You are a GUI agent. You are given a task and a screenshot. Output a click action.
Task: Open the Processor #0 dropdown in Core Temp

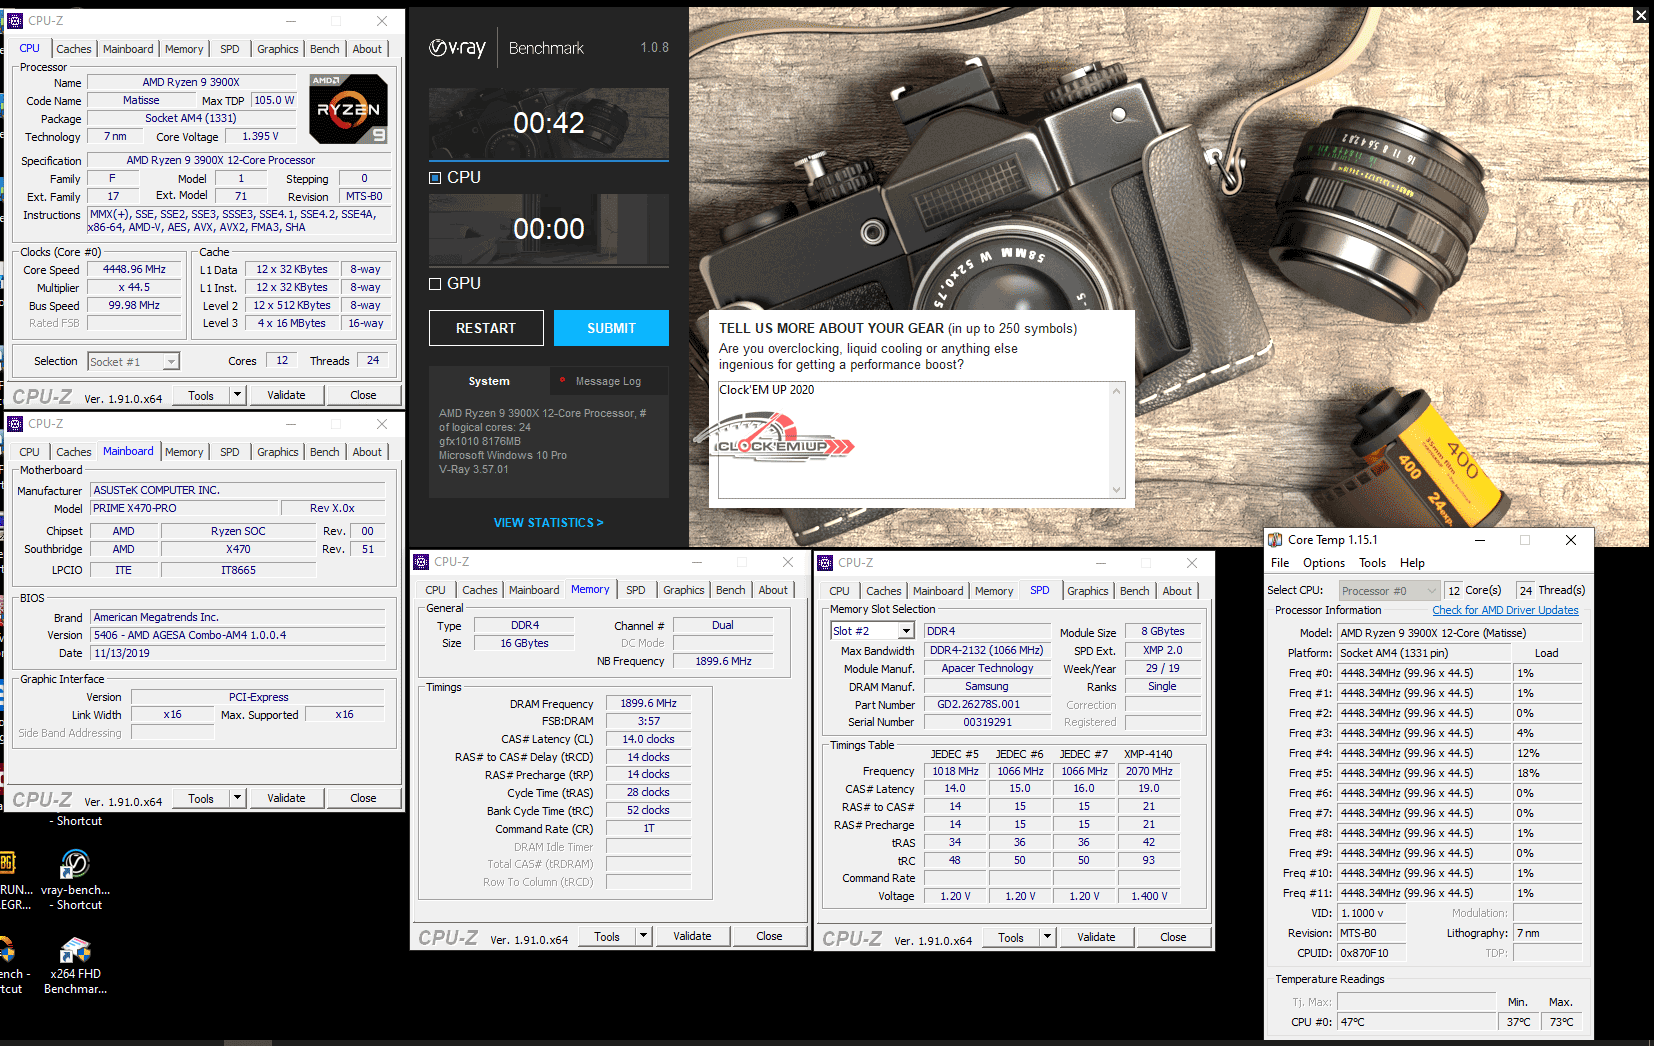pos(1432,591)
